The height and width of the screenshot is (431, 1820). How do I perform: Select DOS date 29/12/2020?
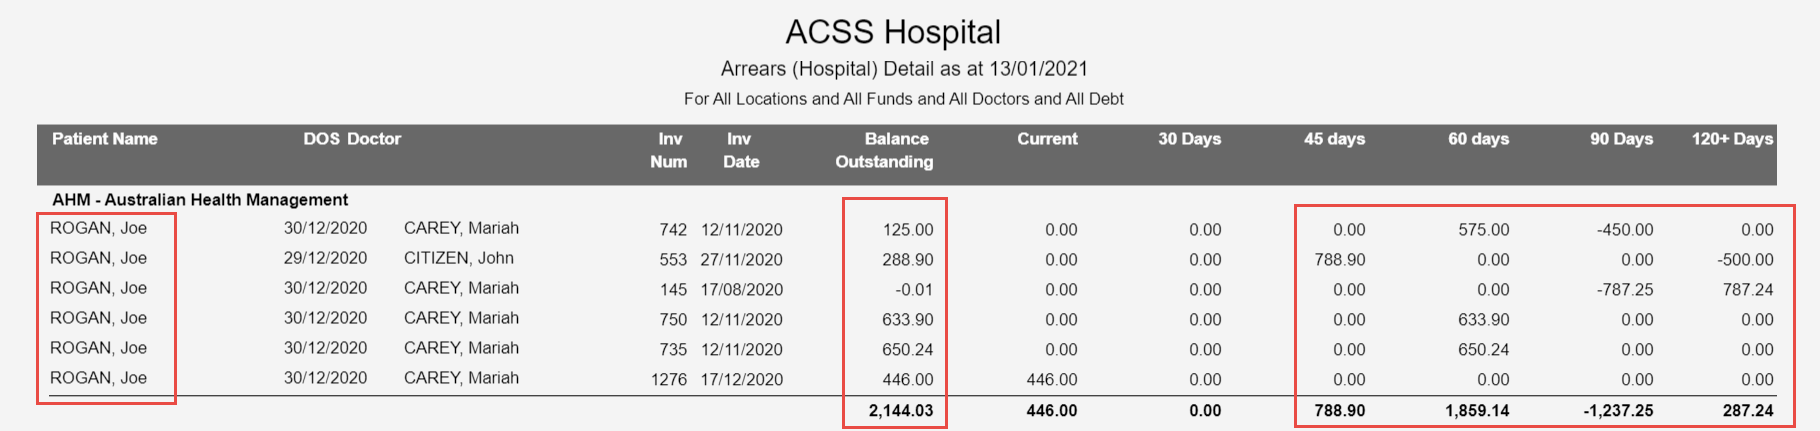pos(325,258)
